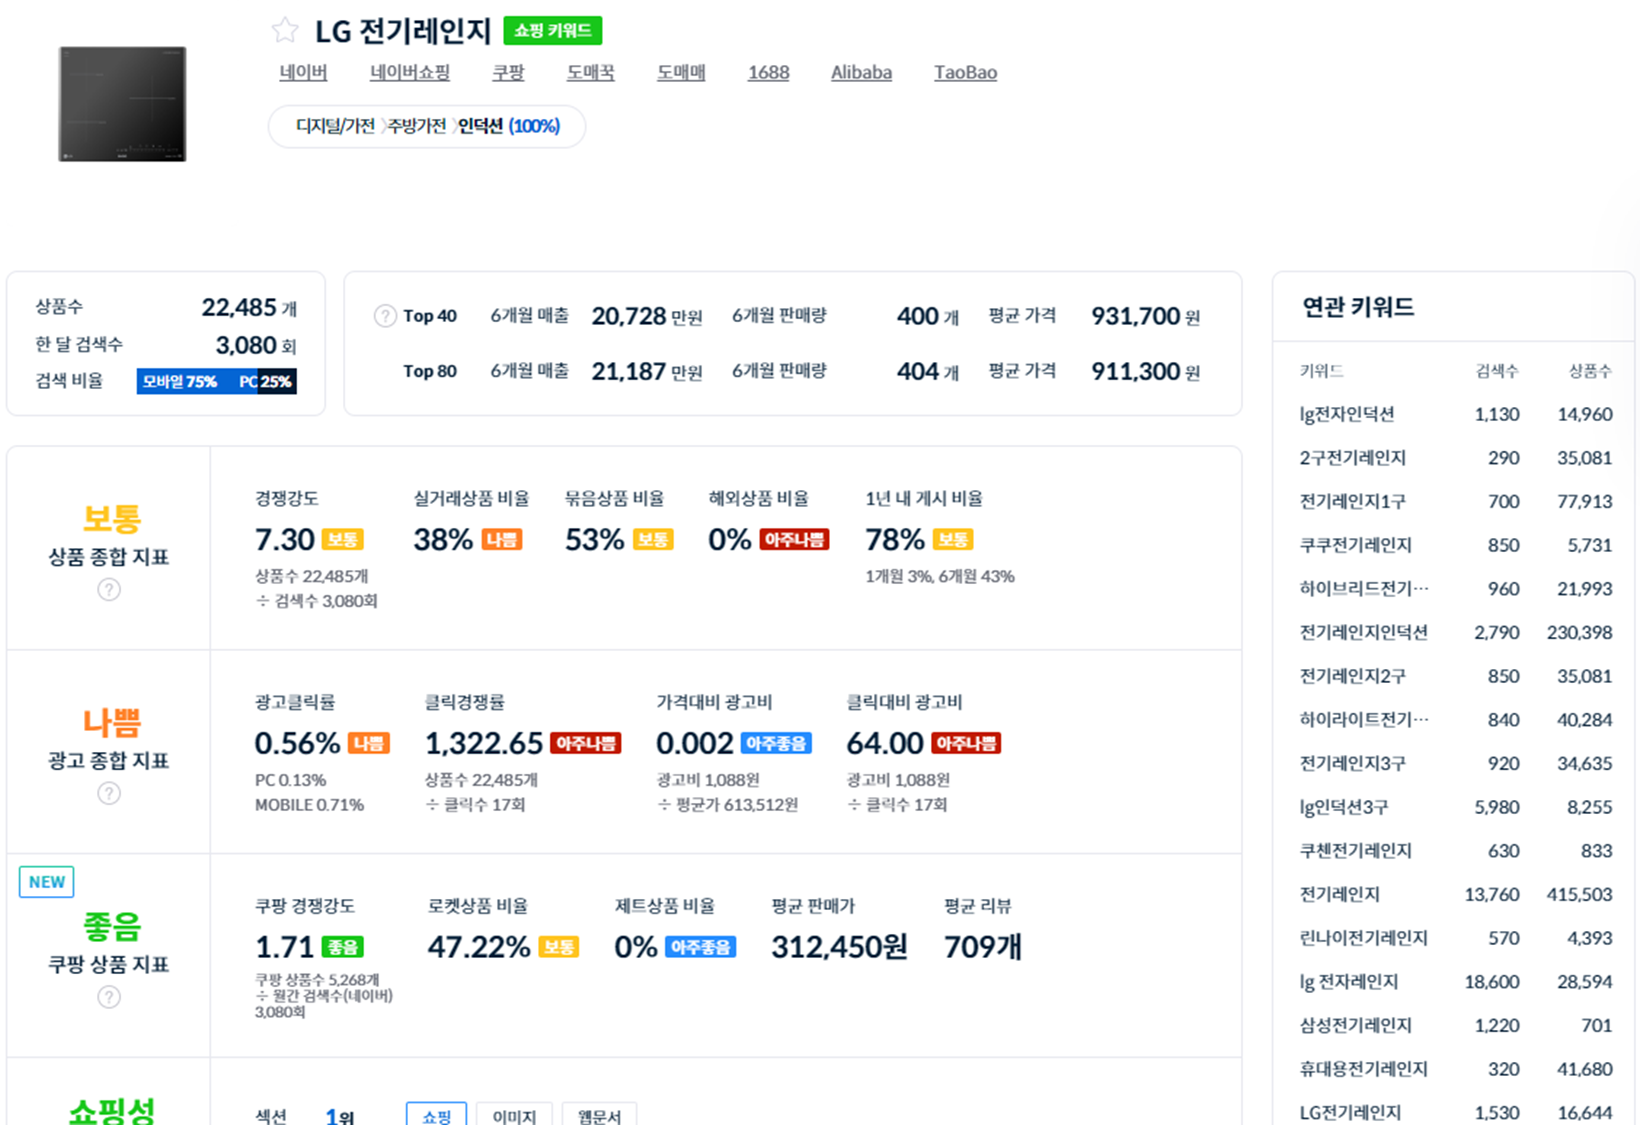Image resolution: width=1640 pixels, height=1125 pixels.
Task: Click the LG cooktop product thumbnail
Action: (x=122, y=104)
